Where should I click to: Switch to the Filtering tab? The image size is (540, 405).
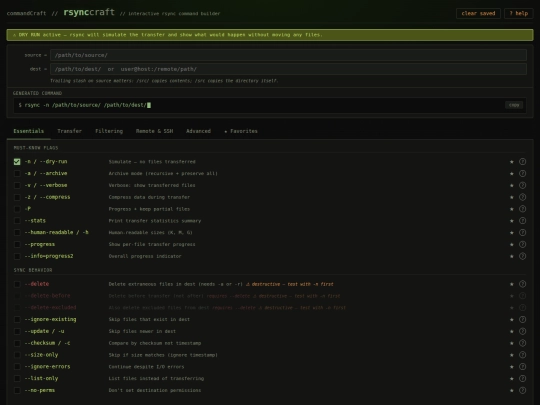[109, 131]
